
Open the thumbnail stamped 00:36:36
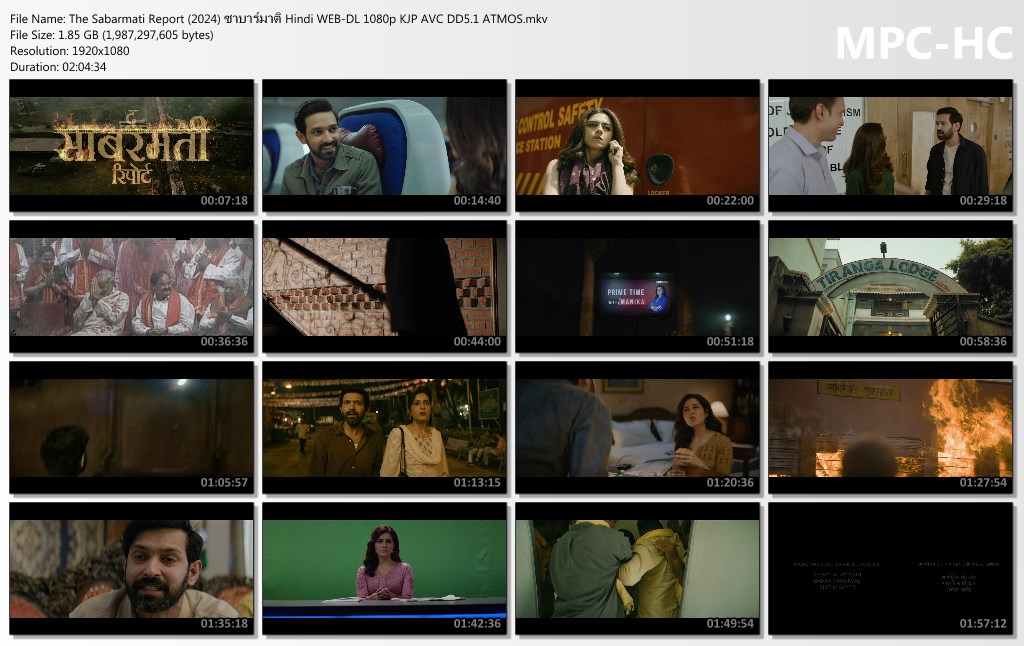click(x=131, y=286)
